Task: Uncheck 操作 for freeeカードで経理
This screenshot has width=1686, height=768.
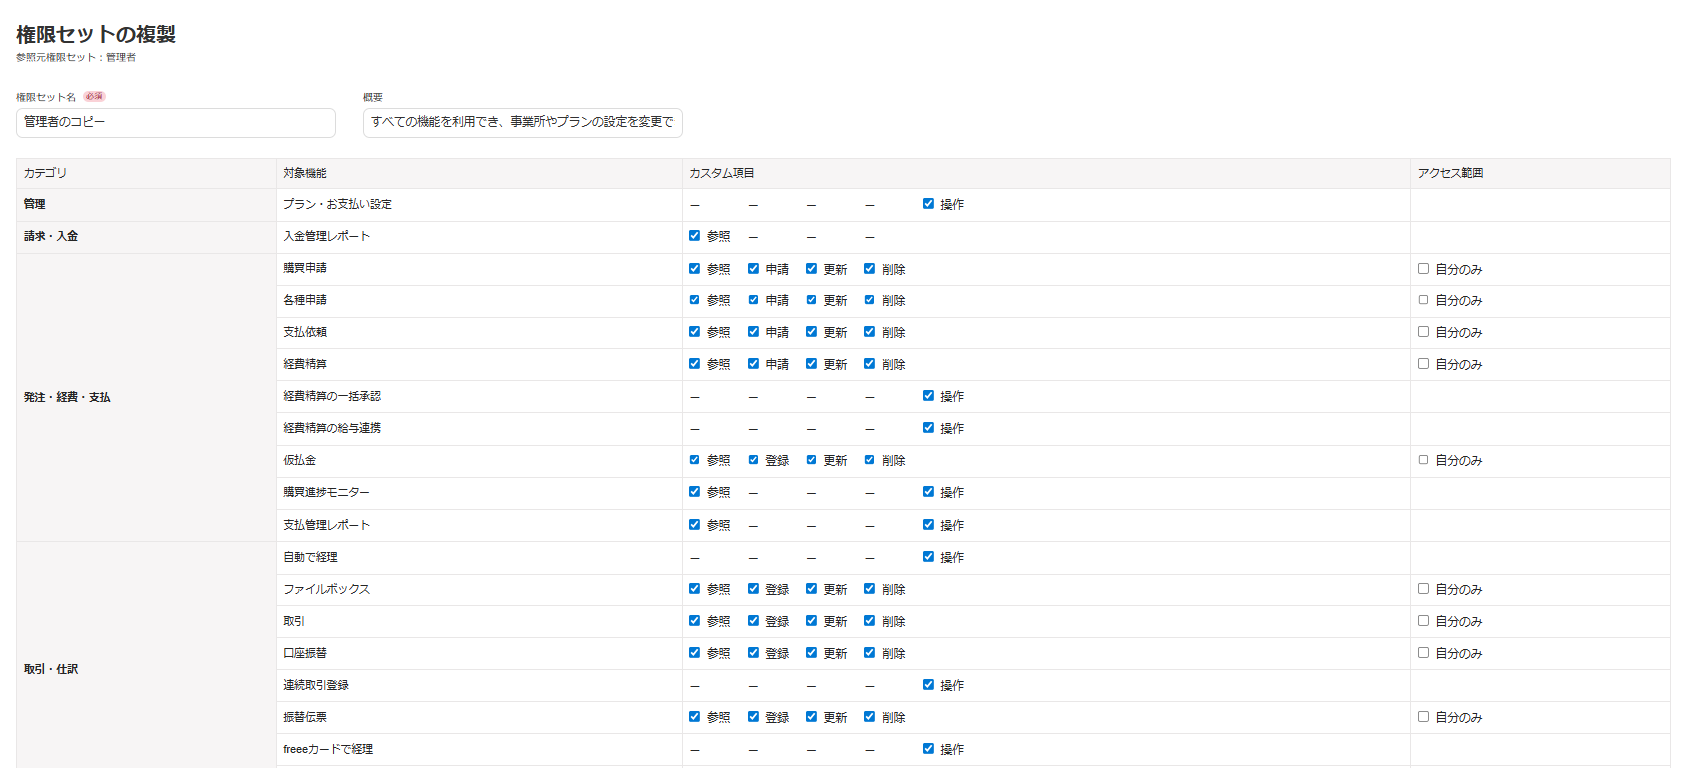Action: 928,749
